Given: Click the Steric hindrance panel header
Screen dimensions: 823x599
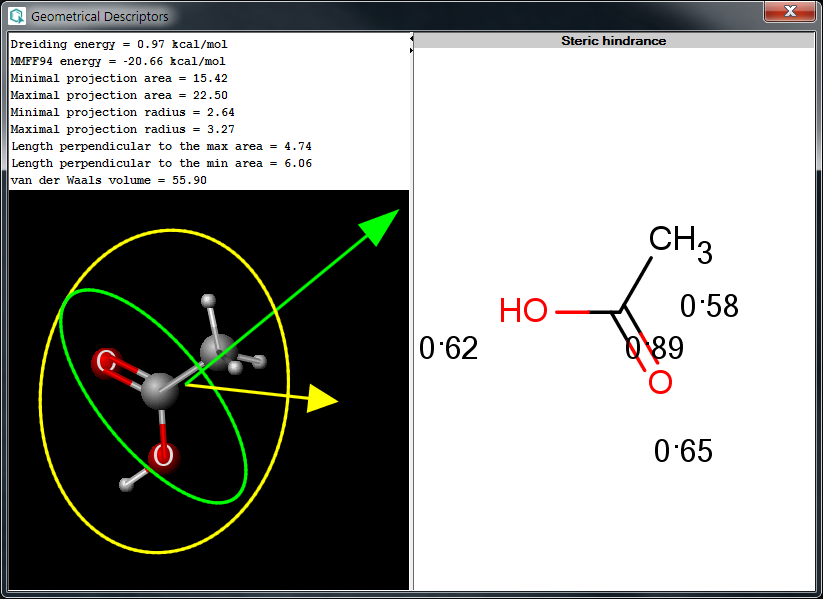Looking at the screenshot, I should click(x=613, y=41).
